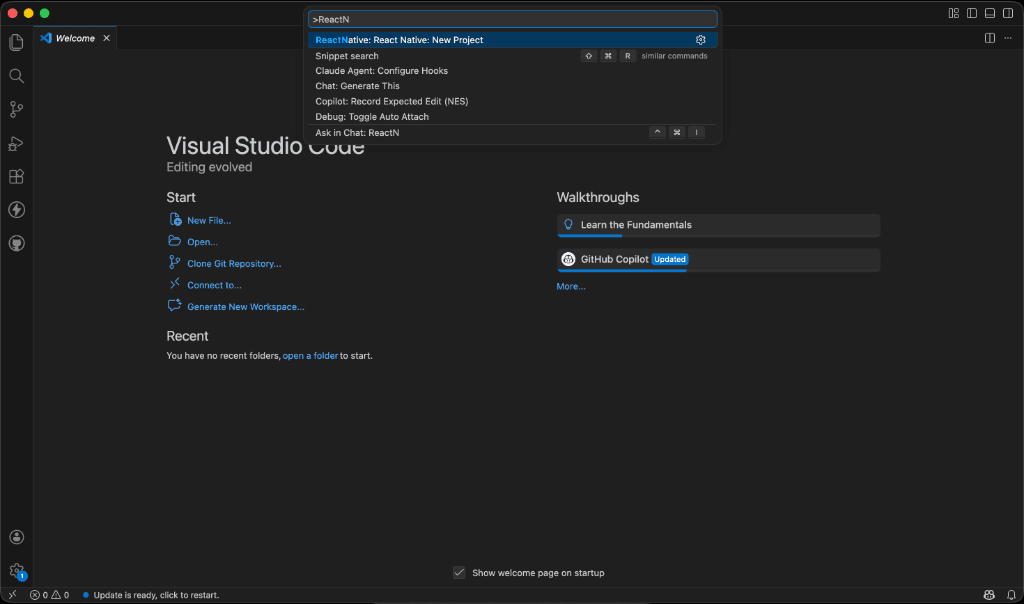Select the Welcome tab
This screenshot has height=604, width=1024.
(x=75, y=38)
